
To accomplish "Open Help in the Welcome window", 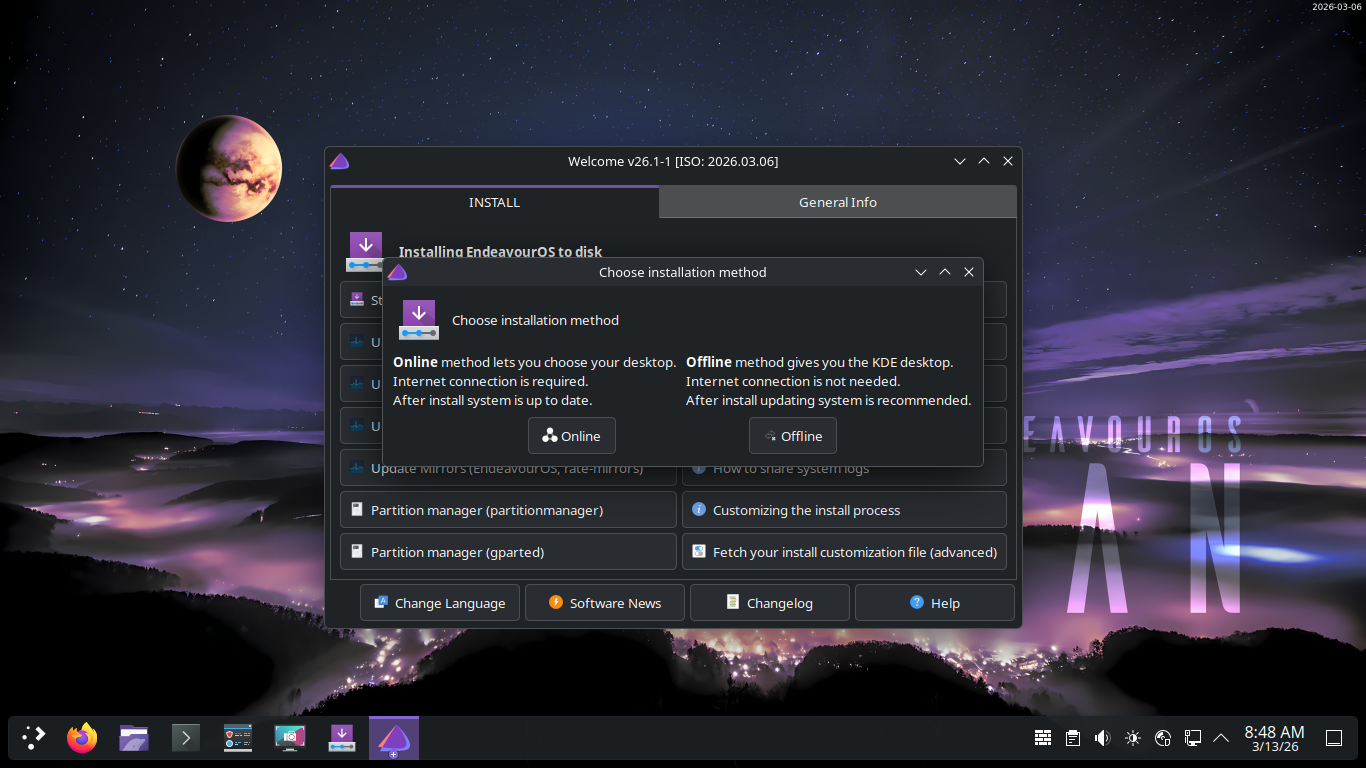I will tap(935, 603).
